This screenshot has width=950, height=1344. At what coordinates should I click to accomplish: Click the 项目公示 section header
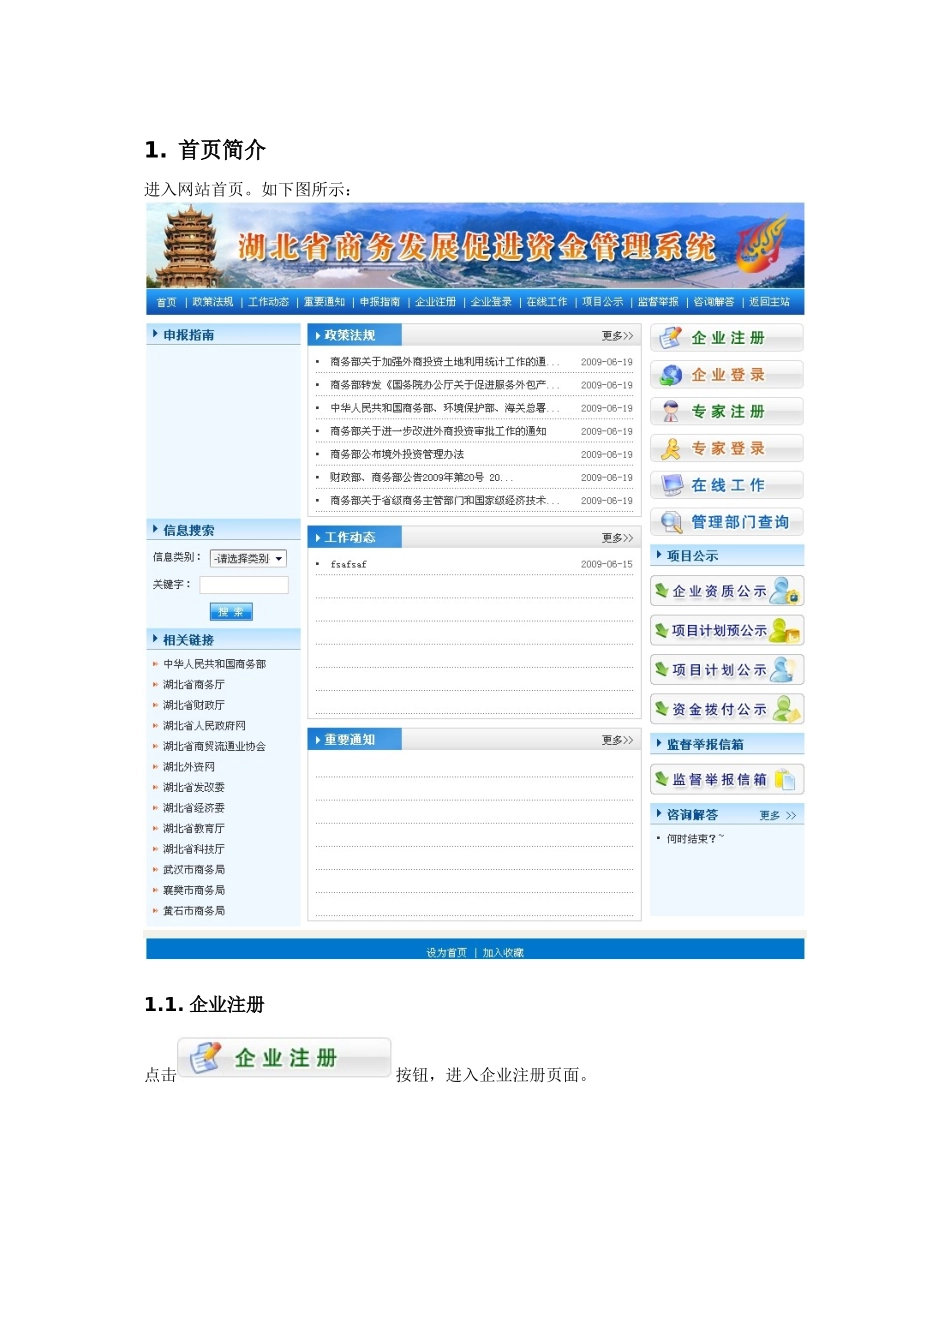pyautogui.click(x=727, y=556)
